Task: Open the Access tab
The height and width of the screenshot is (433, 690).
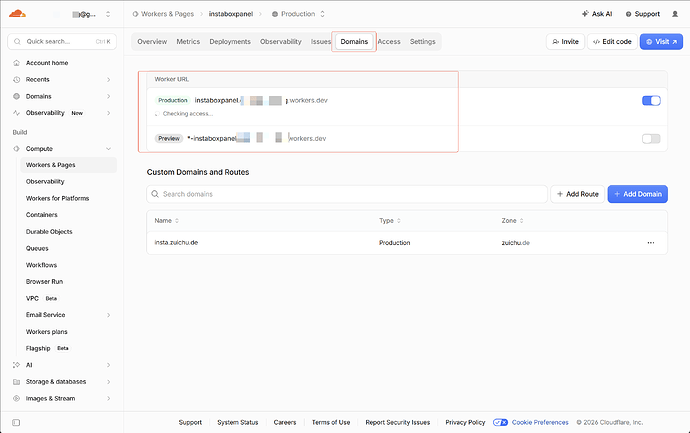Action: click(389, 41)
